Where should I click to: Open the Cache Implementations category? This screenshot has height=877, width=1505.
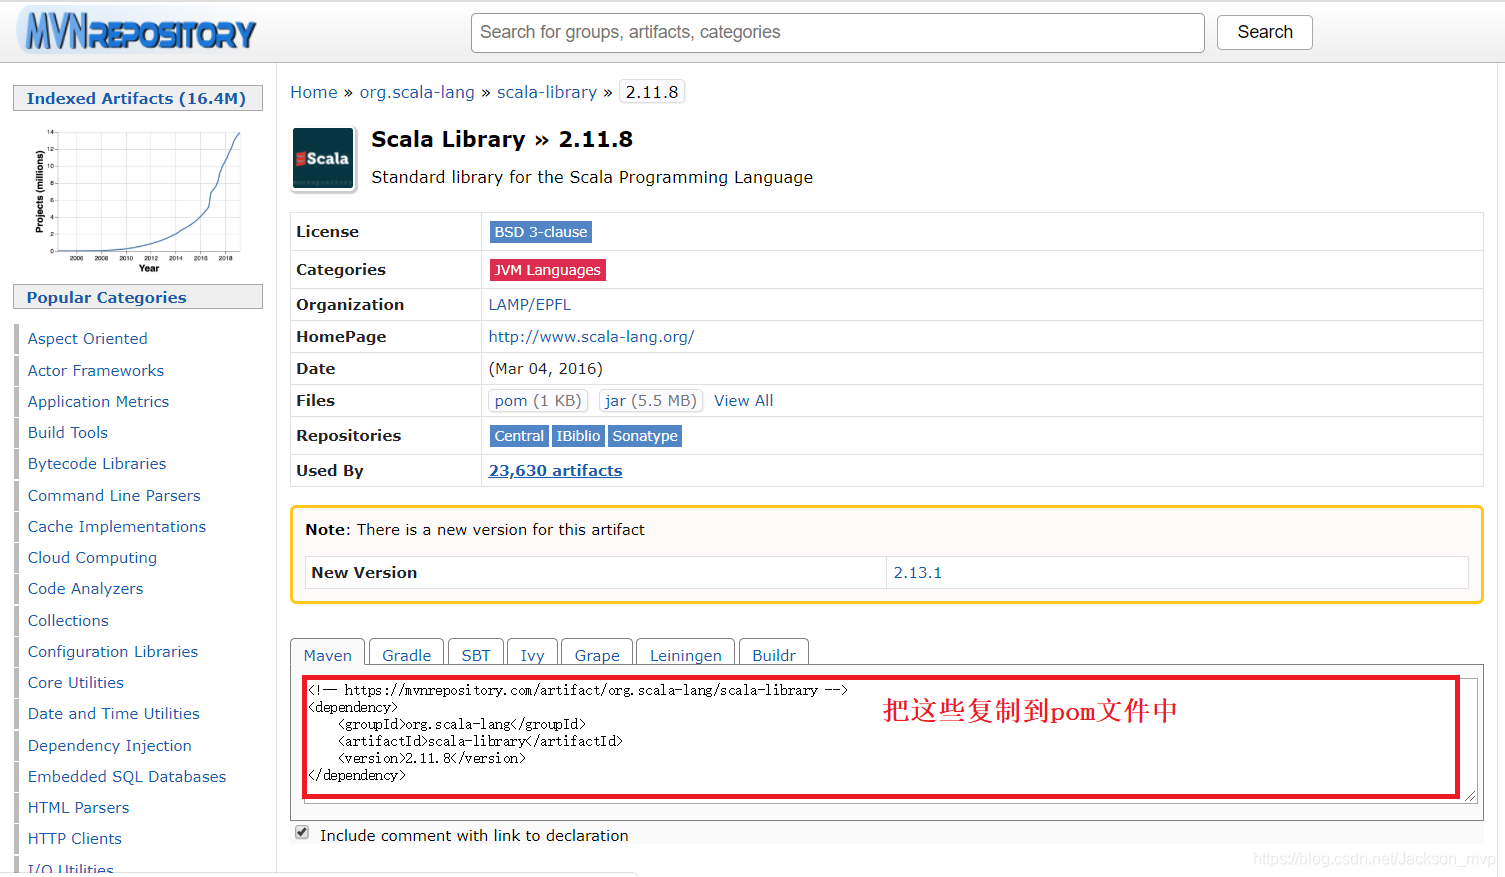tap(117, 526)
